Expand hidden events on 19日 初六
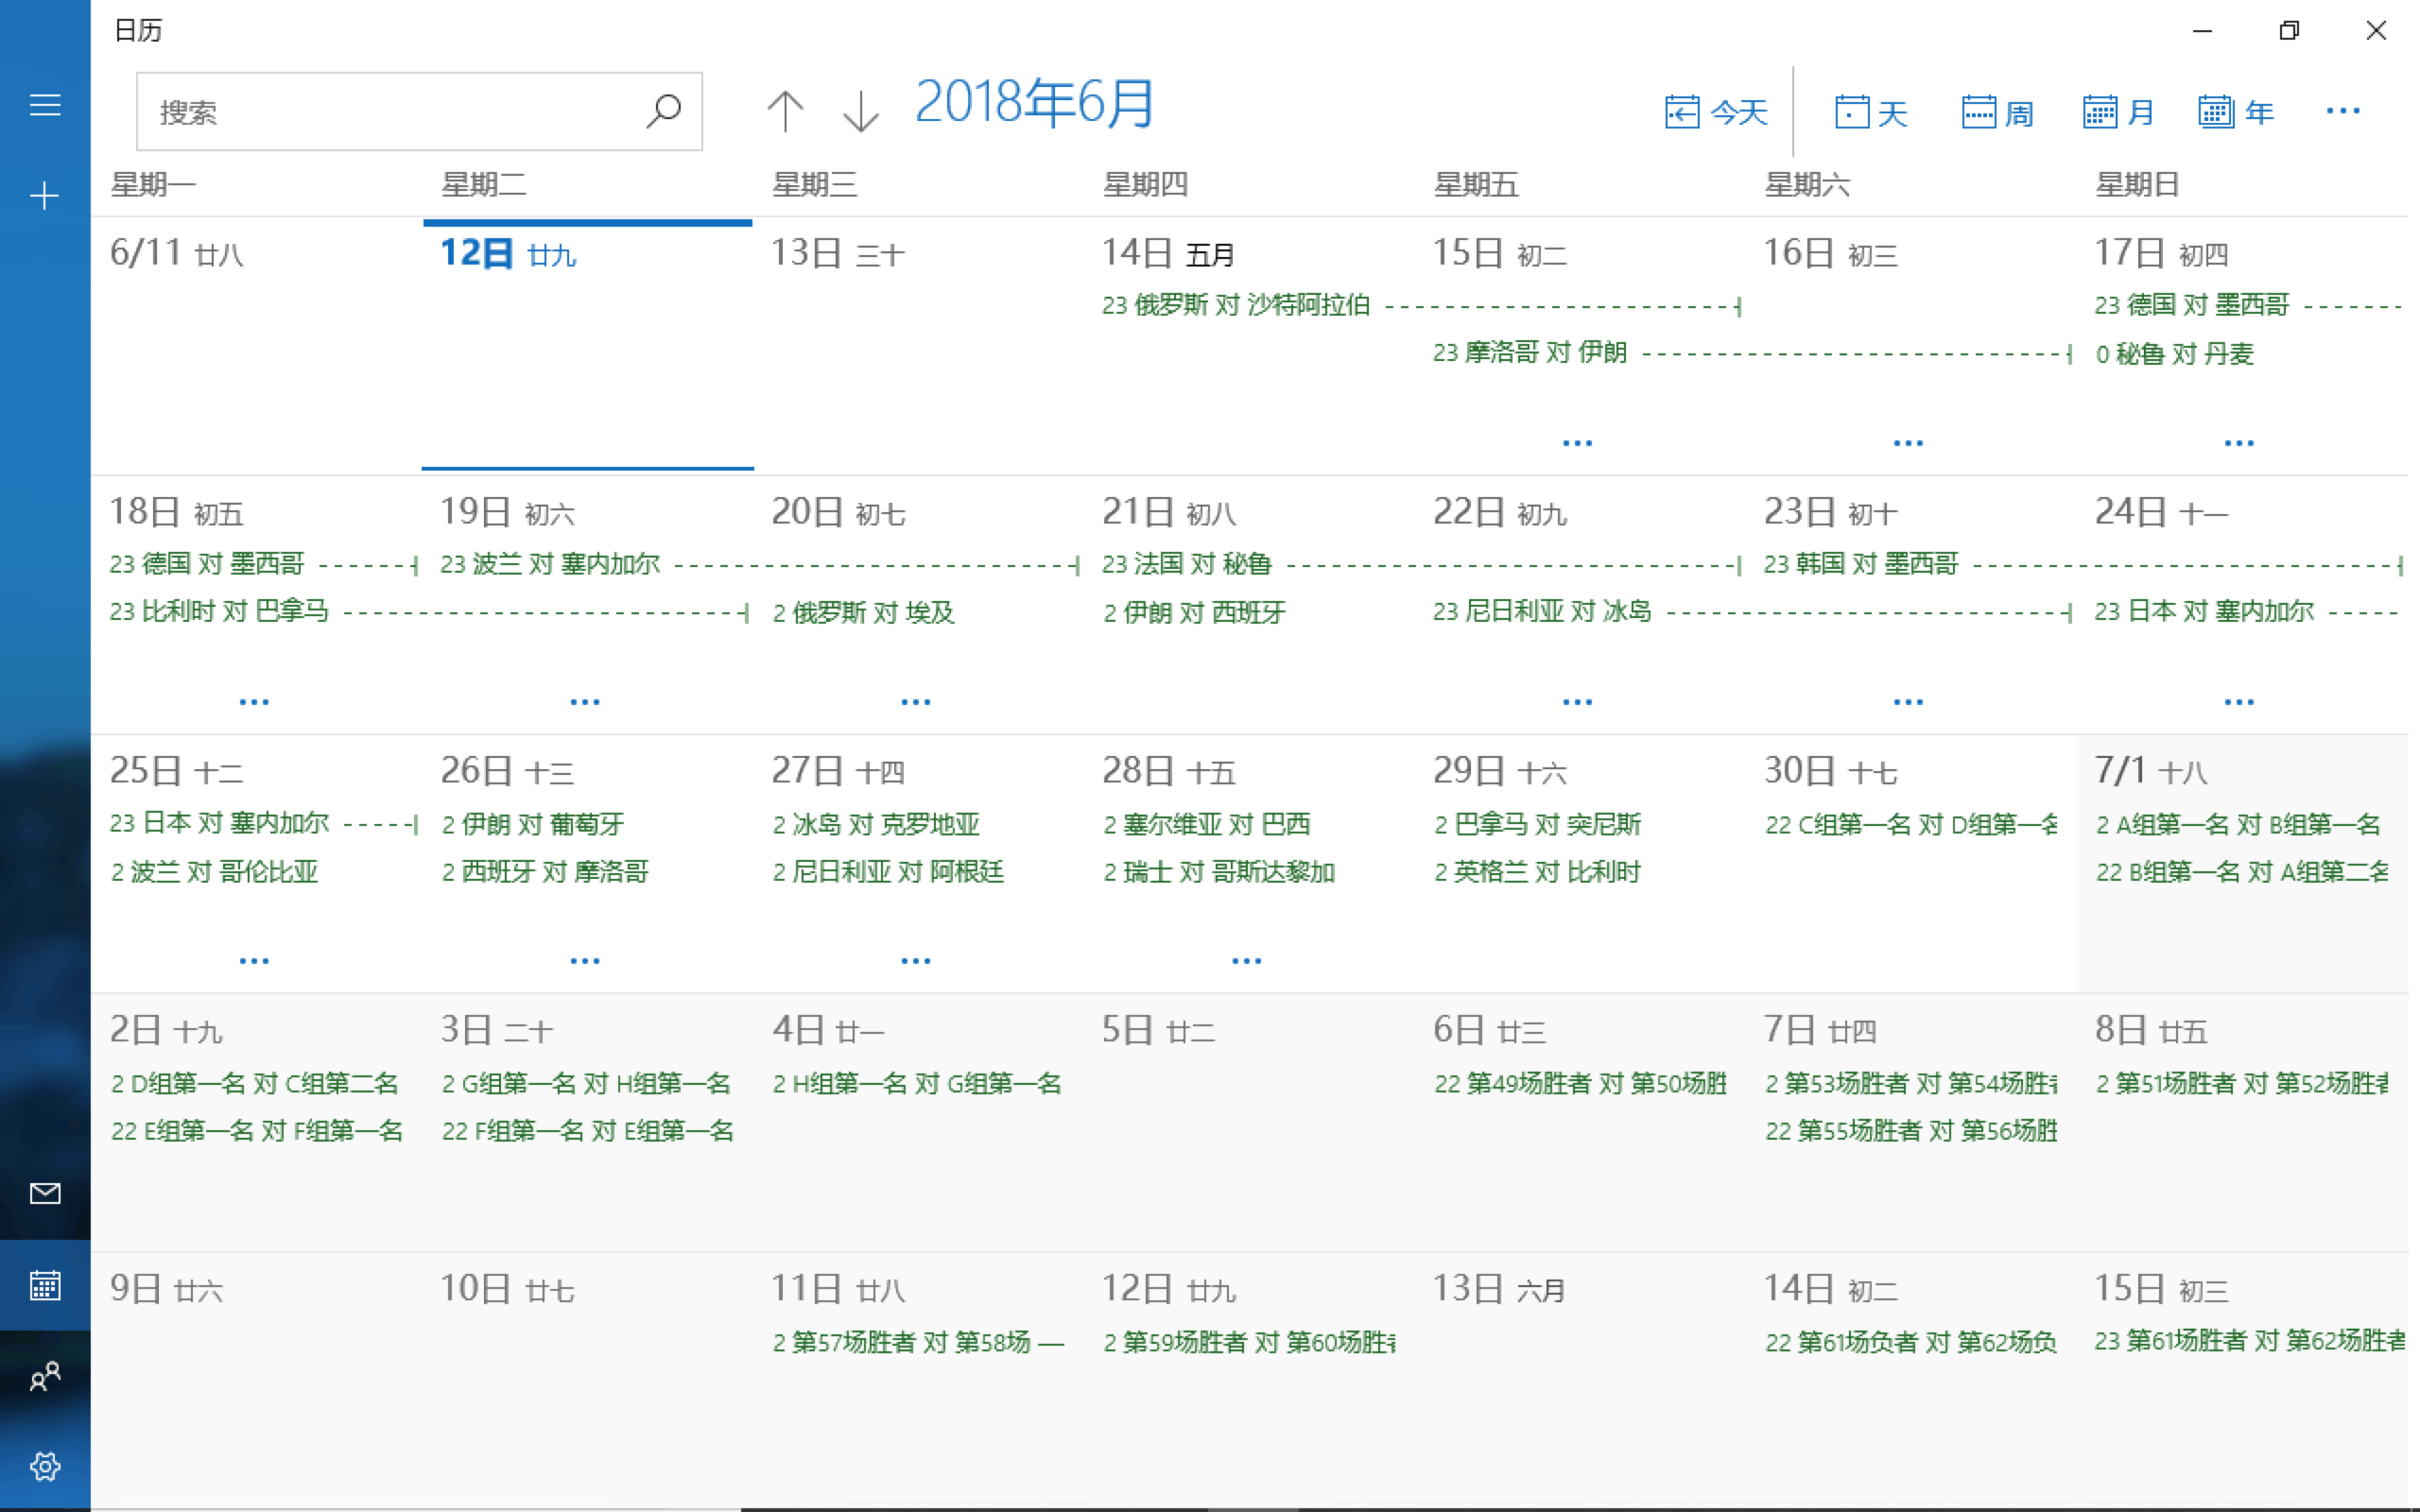 [585, 701]
